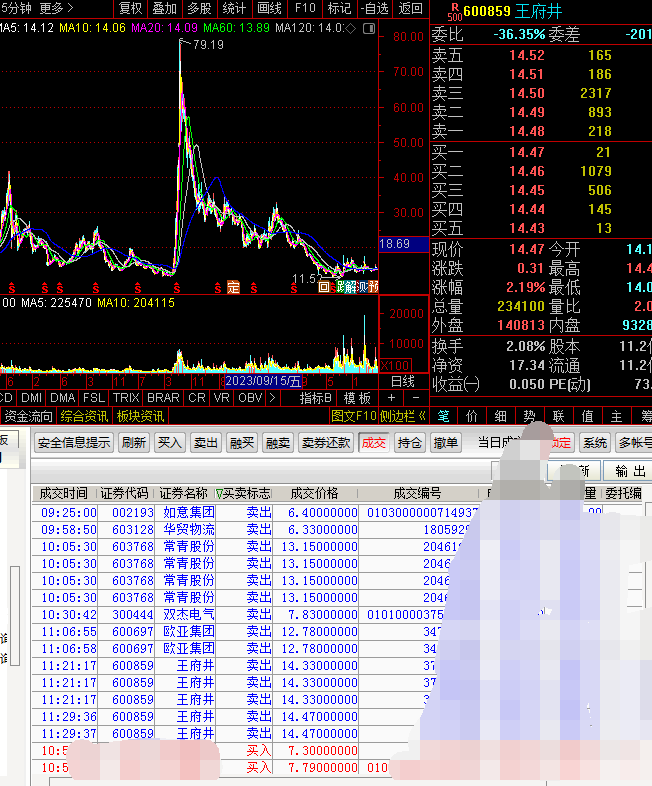Remove stock with -自选 button
The width and height of the screenshot is (652, 786).
pos(374,8)
